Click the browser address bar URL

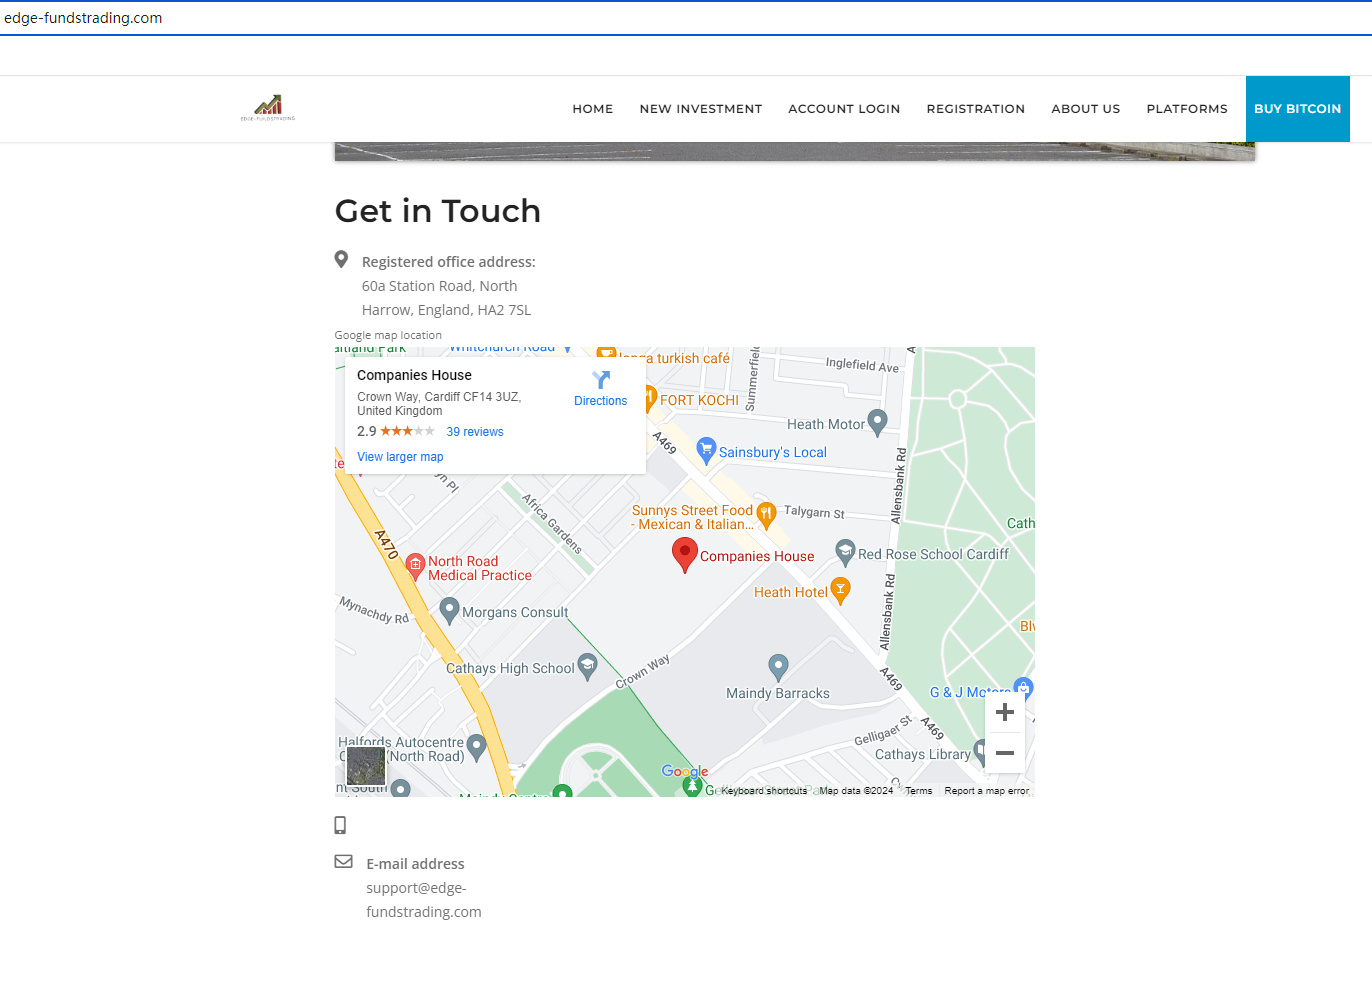[x=83, y=18]
